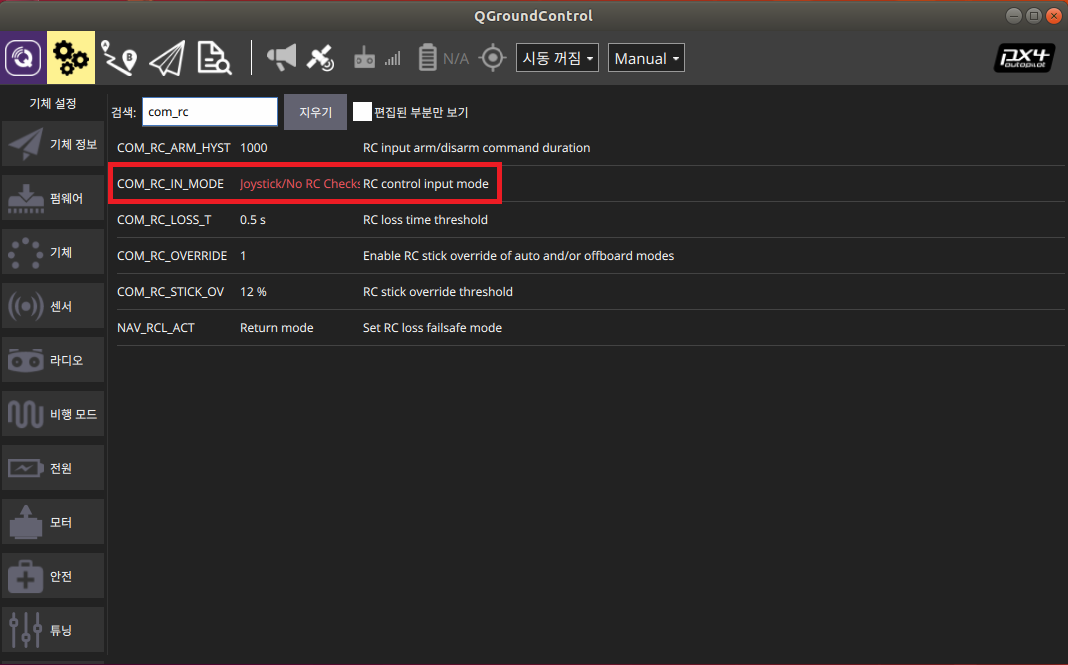Edit the Joystick/No RC Checks value
The width and height of the screenshot is (1068, 665).
click(300, 184)
